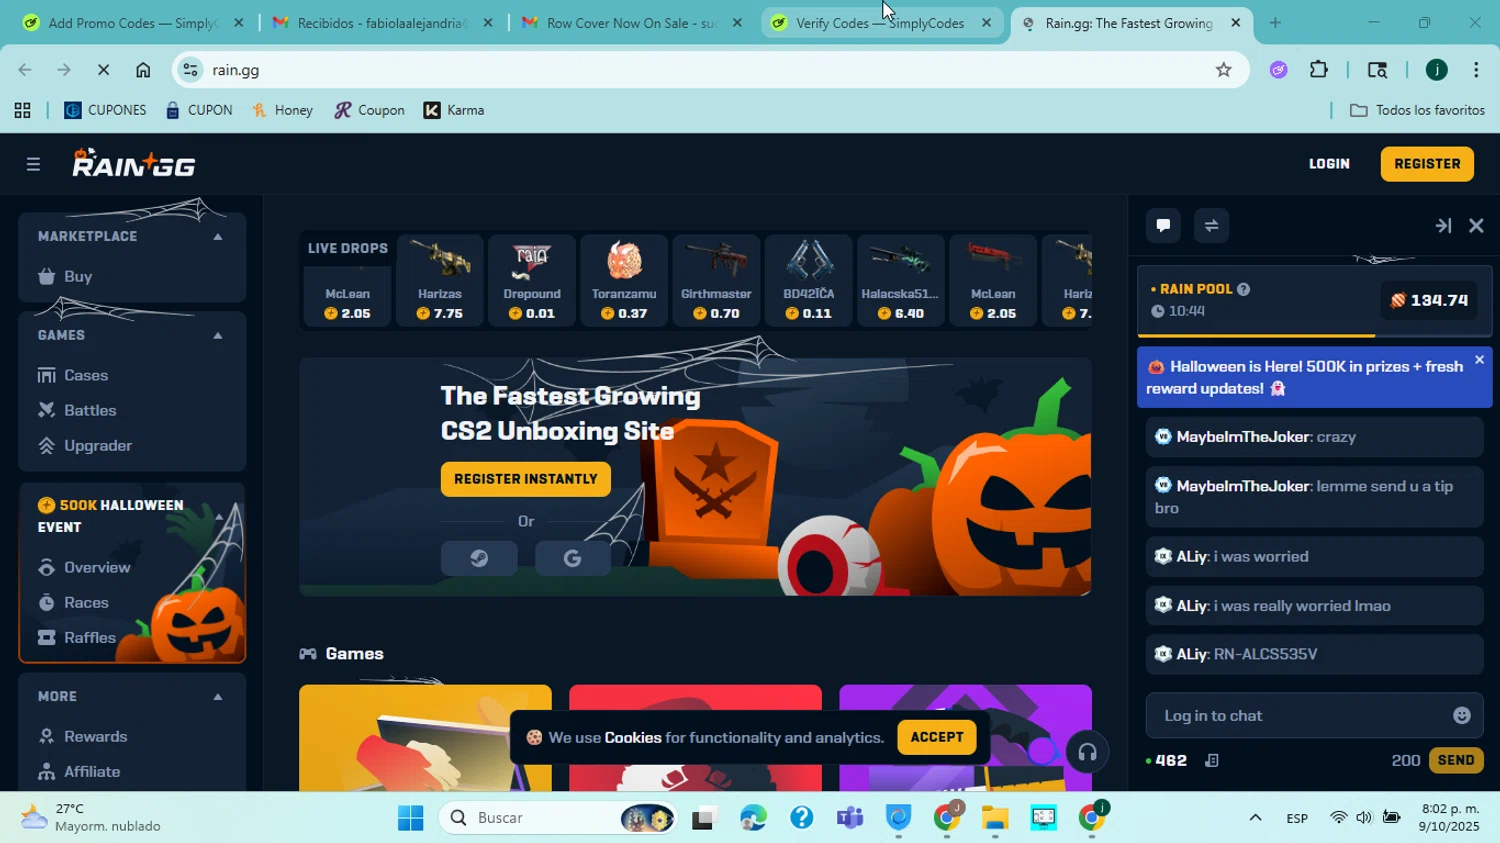Click the Rain Pool 134.74 amount
This screenshot has height=843, width=1500.
(1429, 300)
